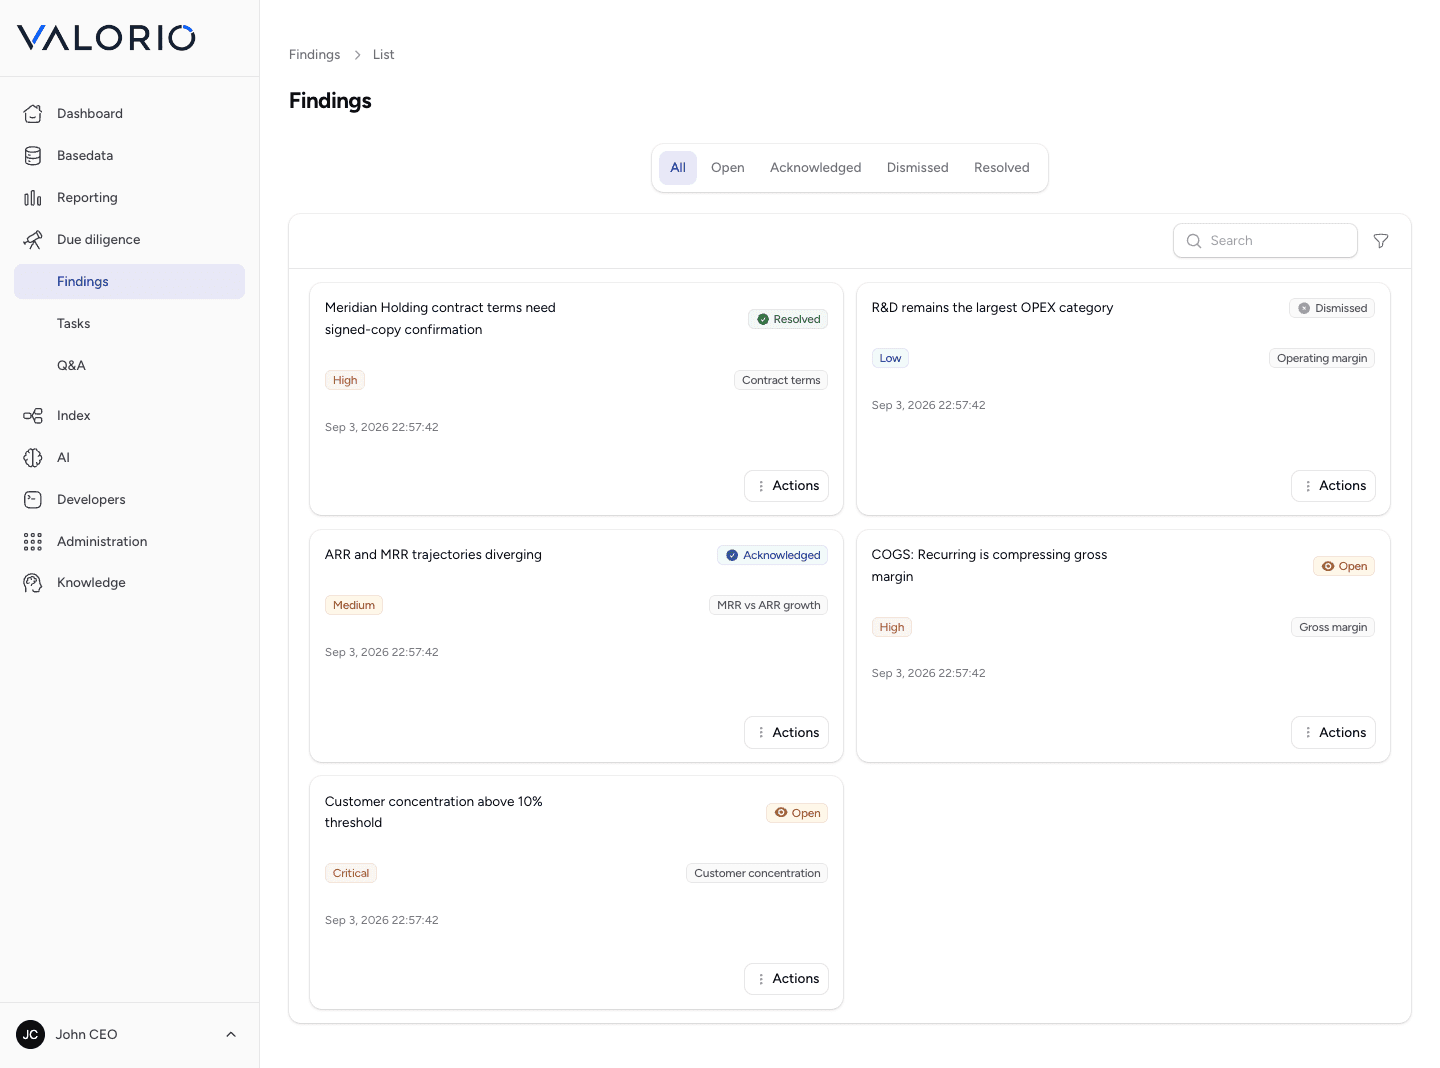Open Knowledge in the sidebar
Image resolution: width=1440 pixels, height=1068 pixels.
(x=129, y=583)
